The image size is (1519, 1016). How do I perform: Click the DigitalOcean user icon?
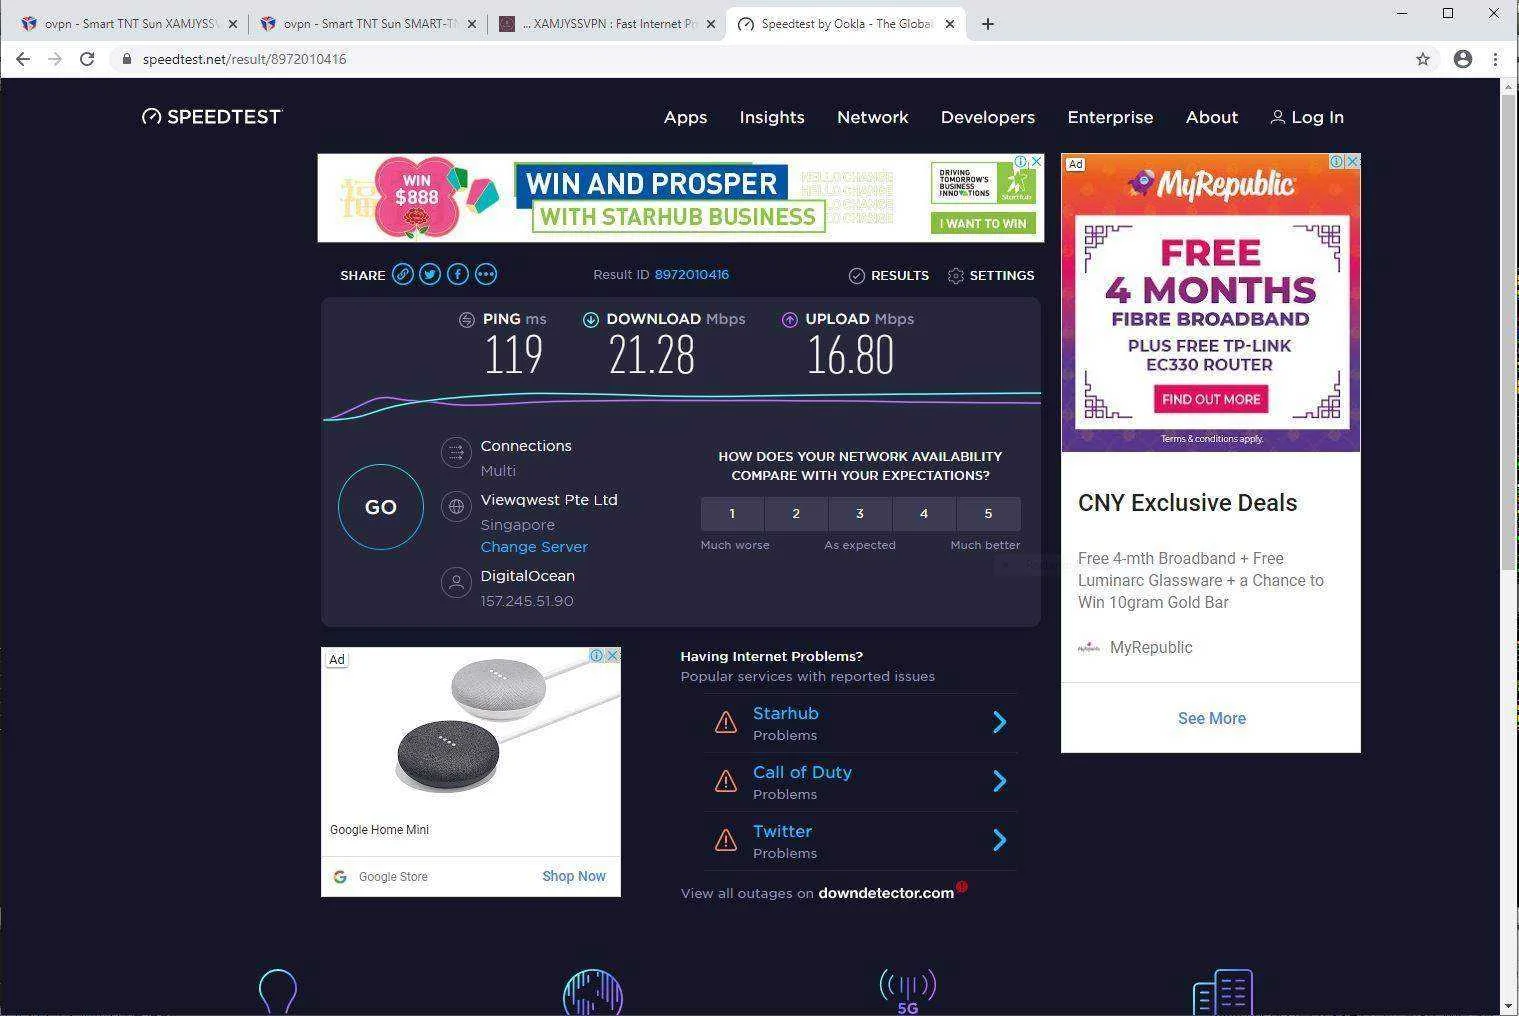pyautogui.click(x=456, y=582)
